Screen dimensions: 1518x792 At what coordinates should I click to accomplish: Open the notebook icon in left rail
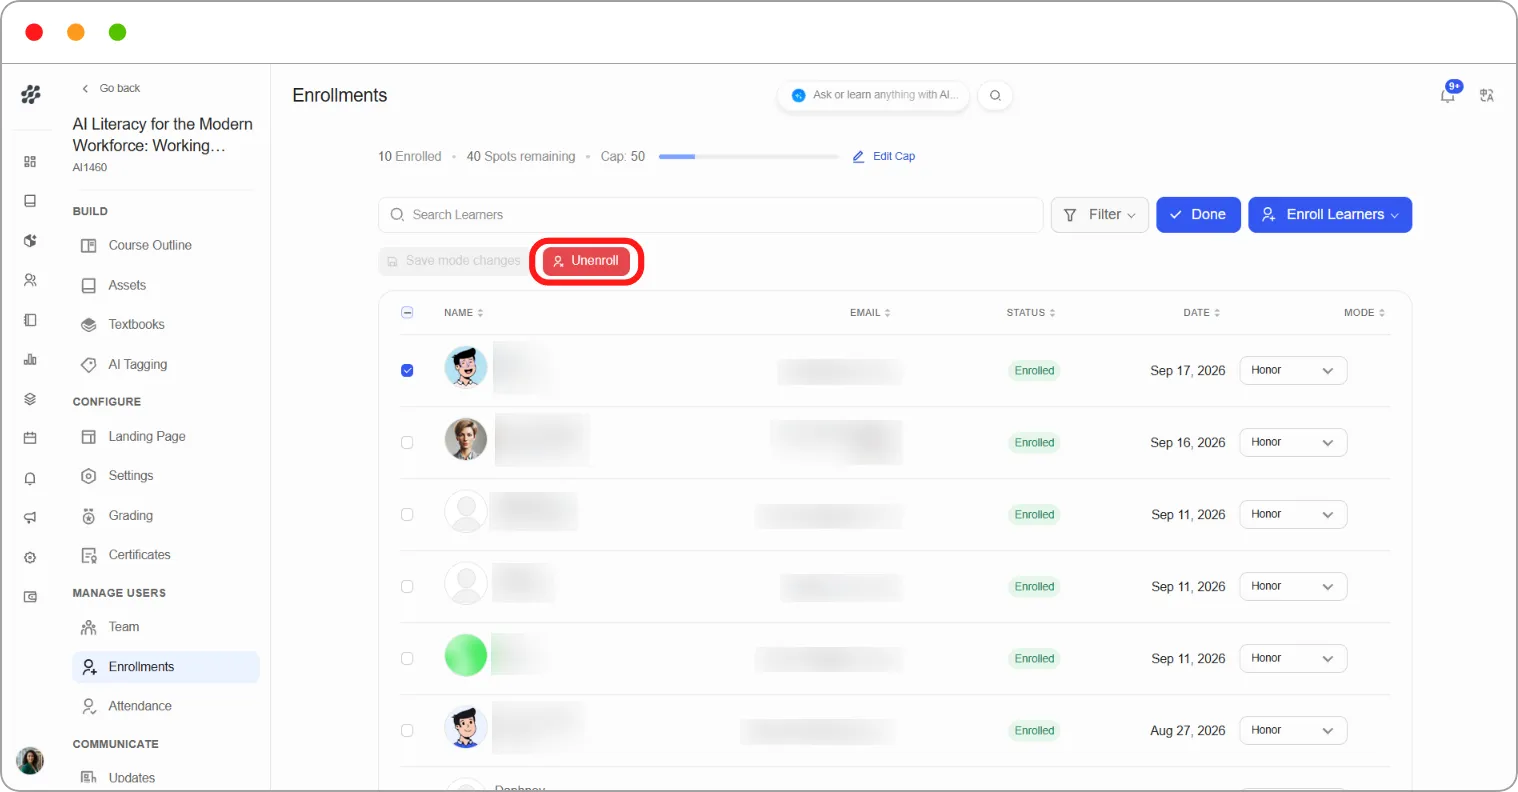click(x=30, y=320)
